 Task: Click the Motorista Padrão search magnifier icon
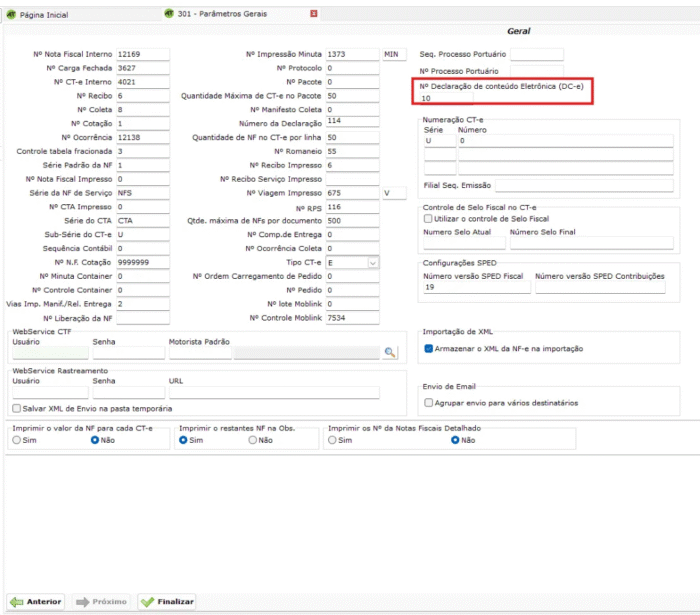(390, 352)
